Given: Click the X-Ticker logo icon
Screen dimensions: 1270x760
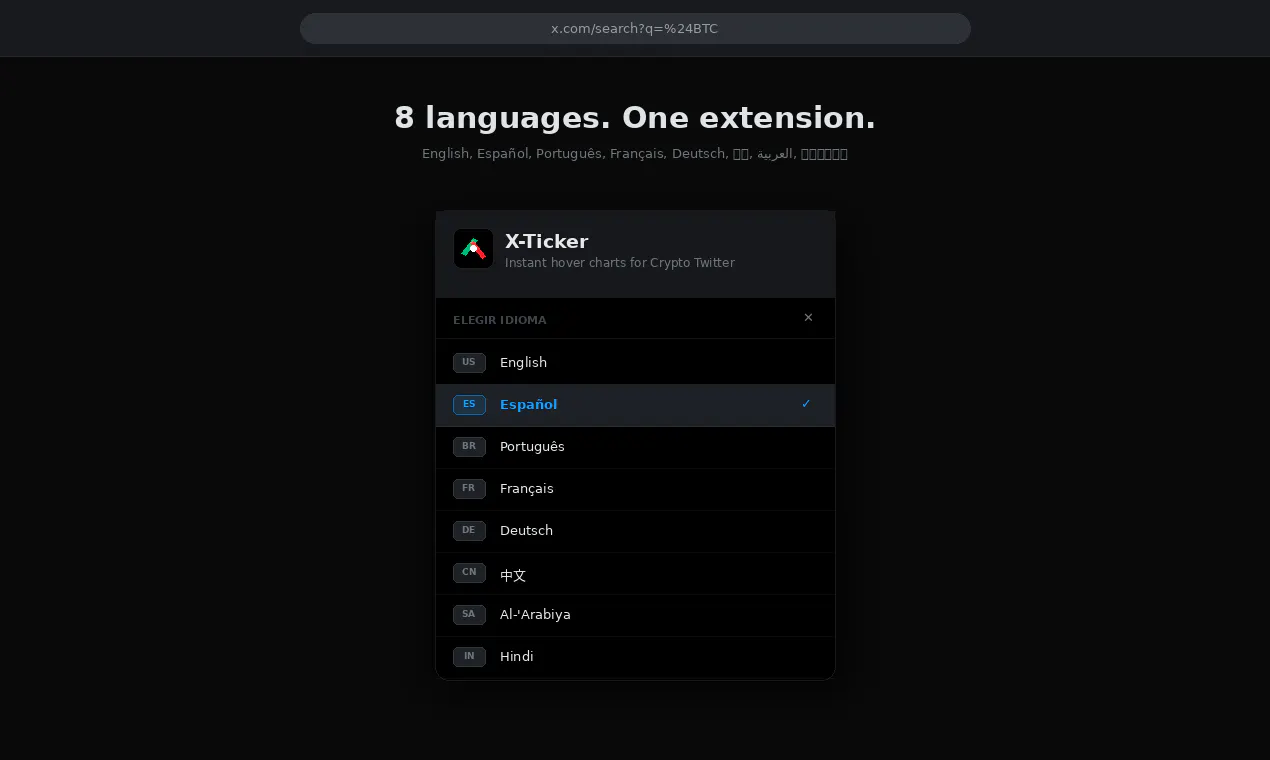Looking at the screenshot, I should pyautogui.click(x=473, y=249).
